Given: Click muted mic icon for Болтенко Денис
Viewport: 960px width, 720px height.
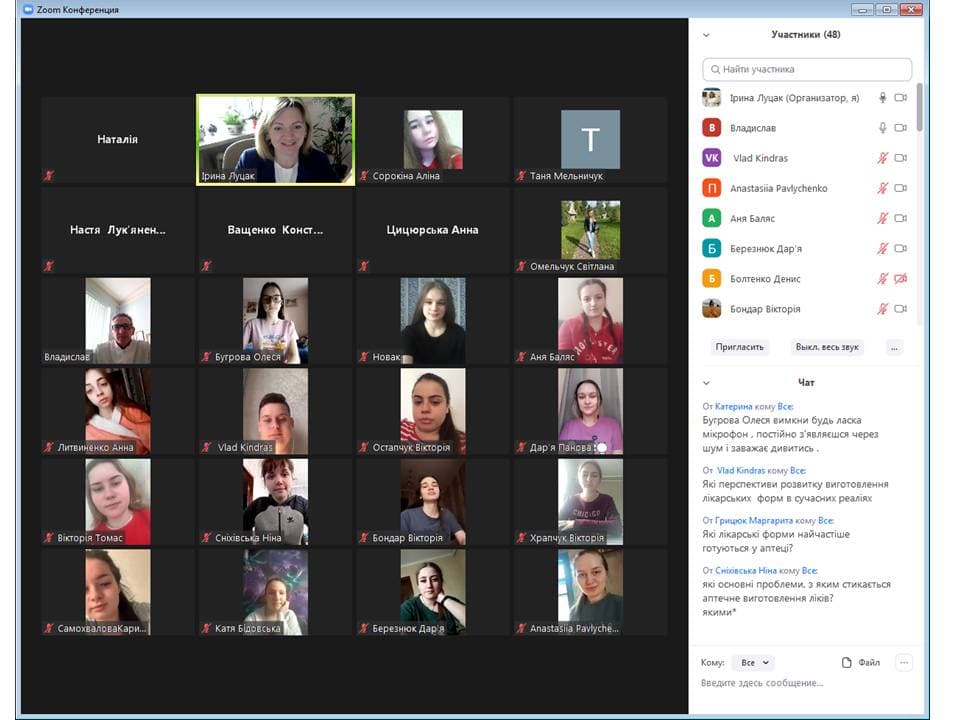Looking at the screenshot, I should (x=882, y=279).
